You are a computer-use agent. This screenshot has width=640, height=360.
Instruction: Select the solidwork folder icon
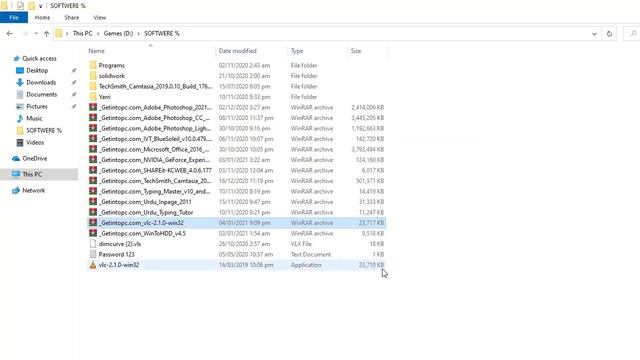click(x=93, y=76)
